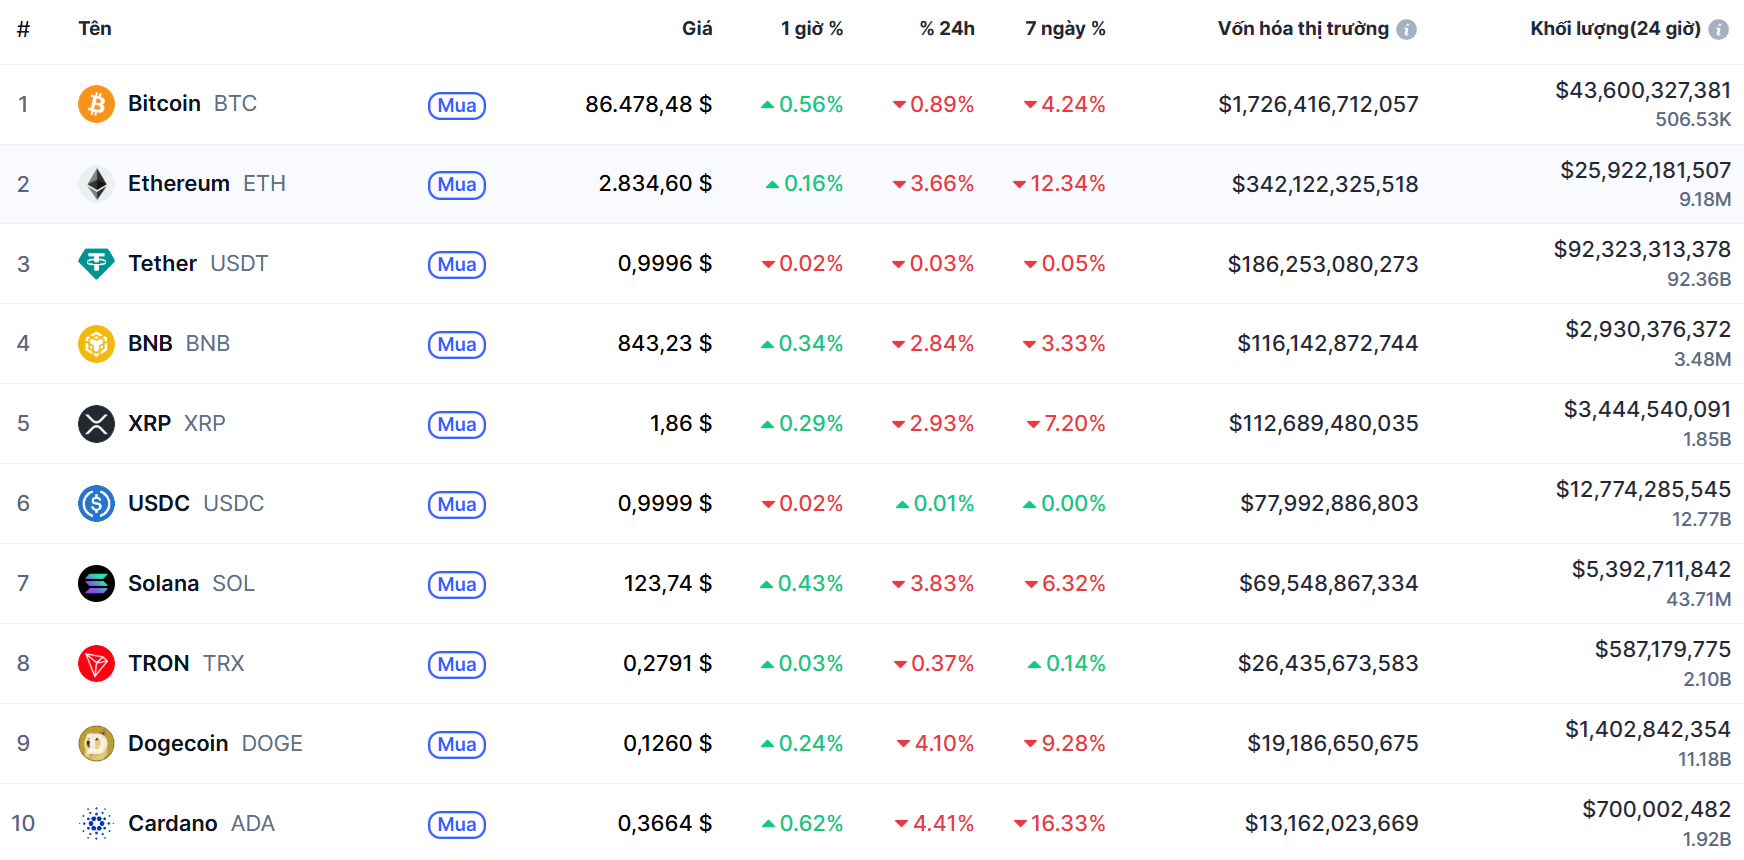Click the Mua button for Bitcoin
Viewport: 1744px width, 860px height.
(457, 105)
